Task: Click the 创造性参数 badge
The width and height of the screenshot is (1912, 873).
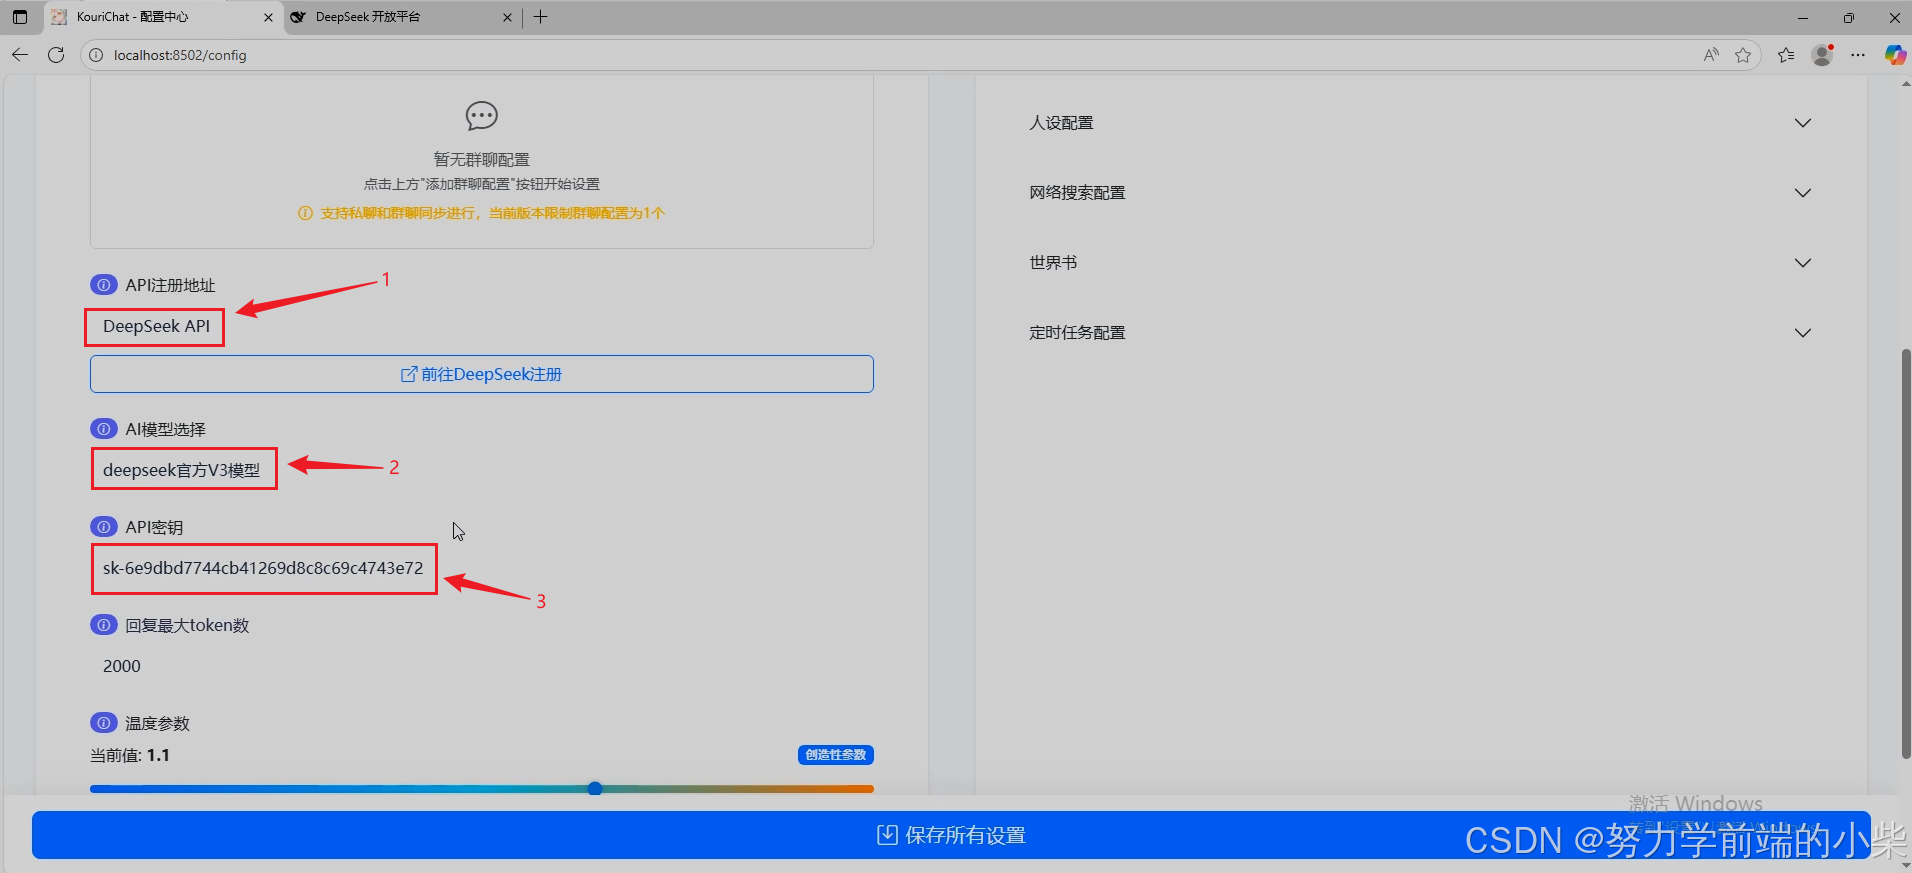Action: pyautogui.click(x=836, y=755)
